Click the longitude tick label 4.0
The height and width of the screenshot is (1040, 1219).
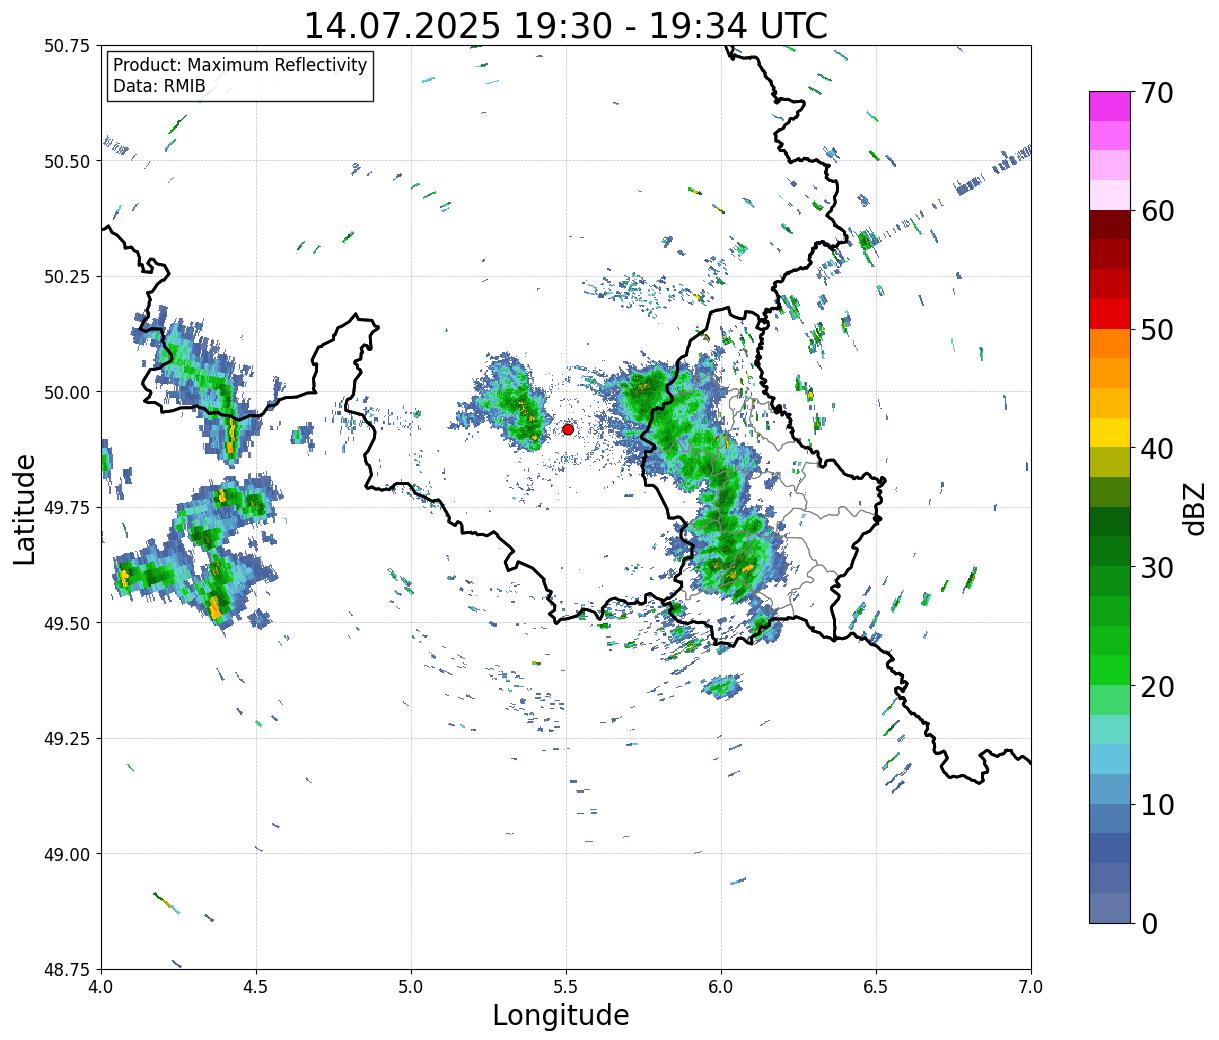[x=101, y=987]
